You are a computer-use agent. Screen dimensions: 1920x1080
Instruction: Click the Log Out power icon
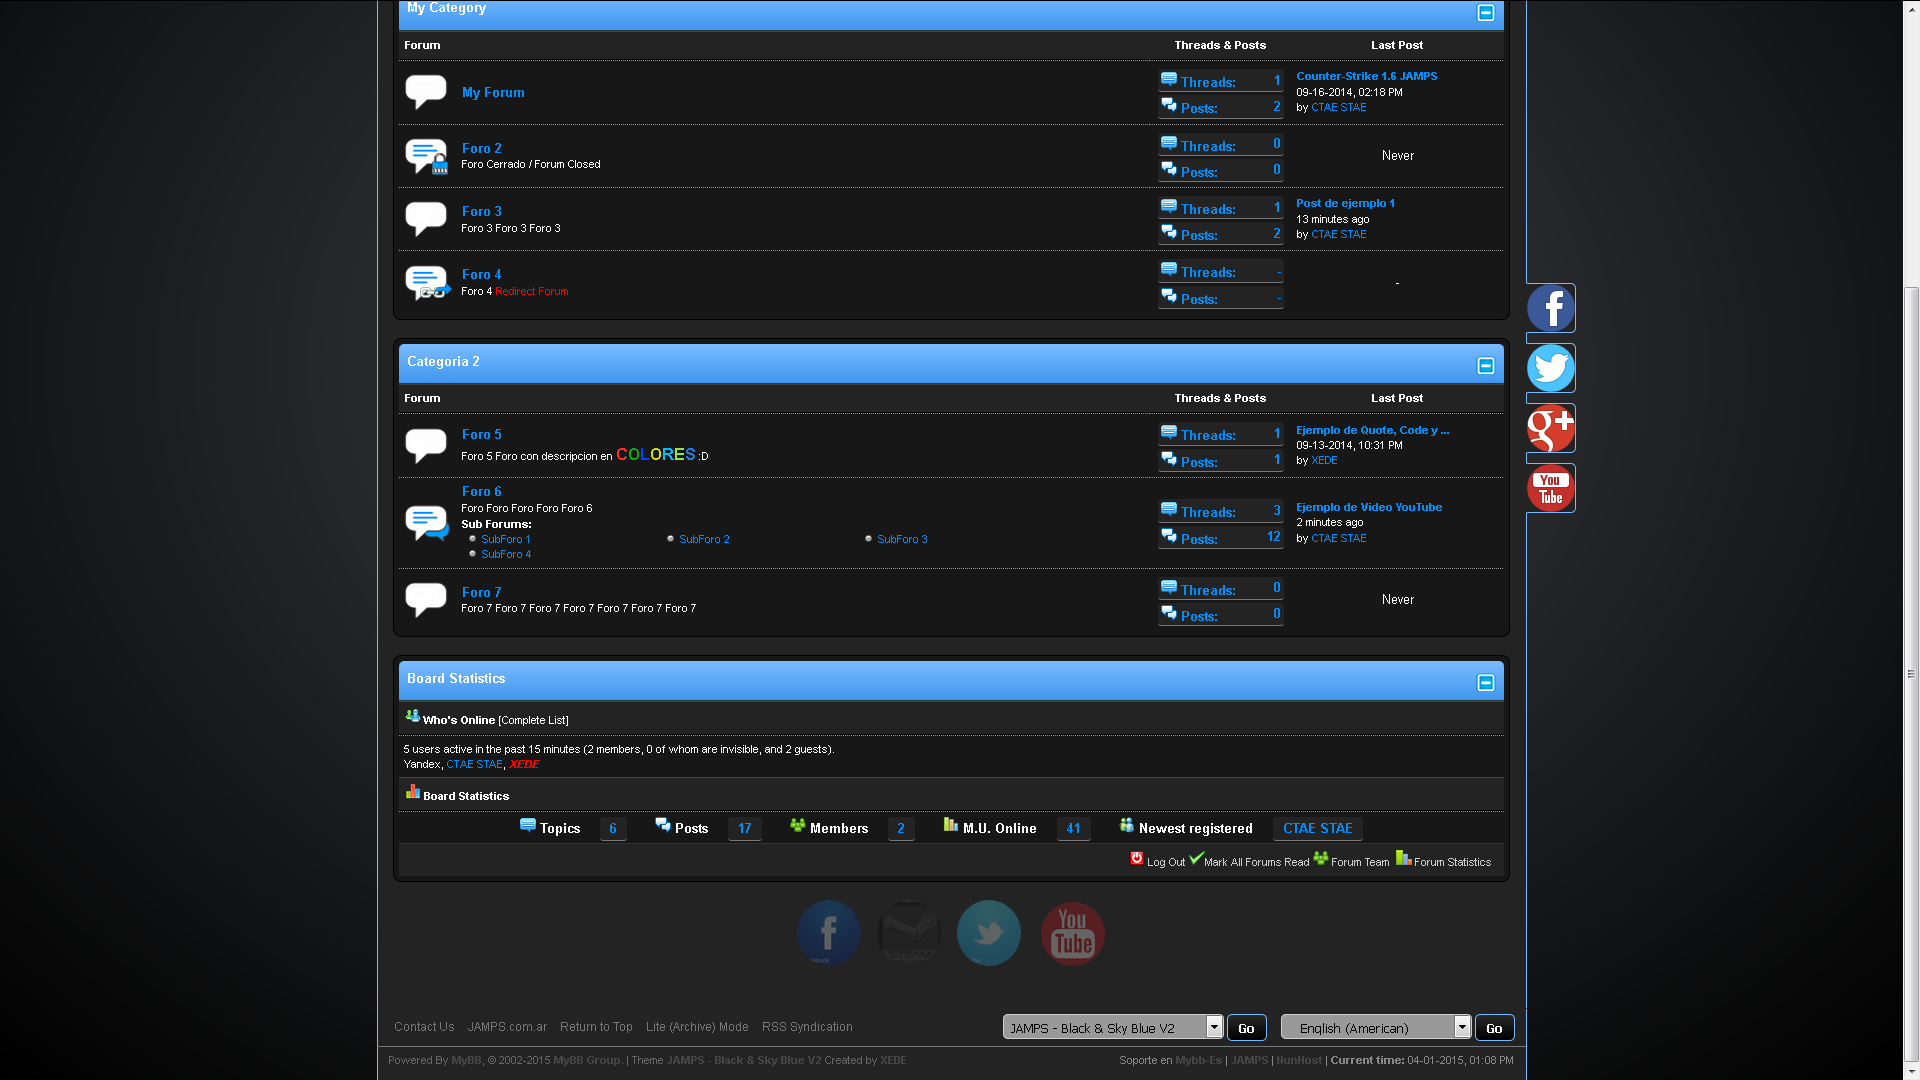[1137, 859]
